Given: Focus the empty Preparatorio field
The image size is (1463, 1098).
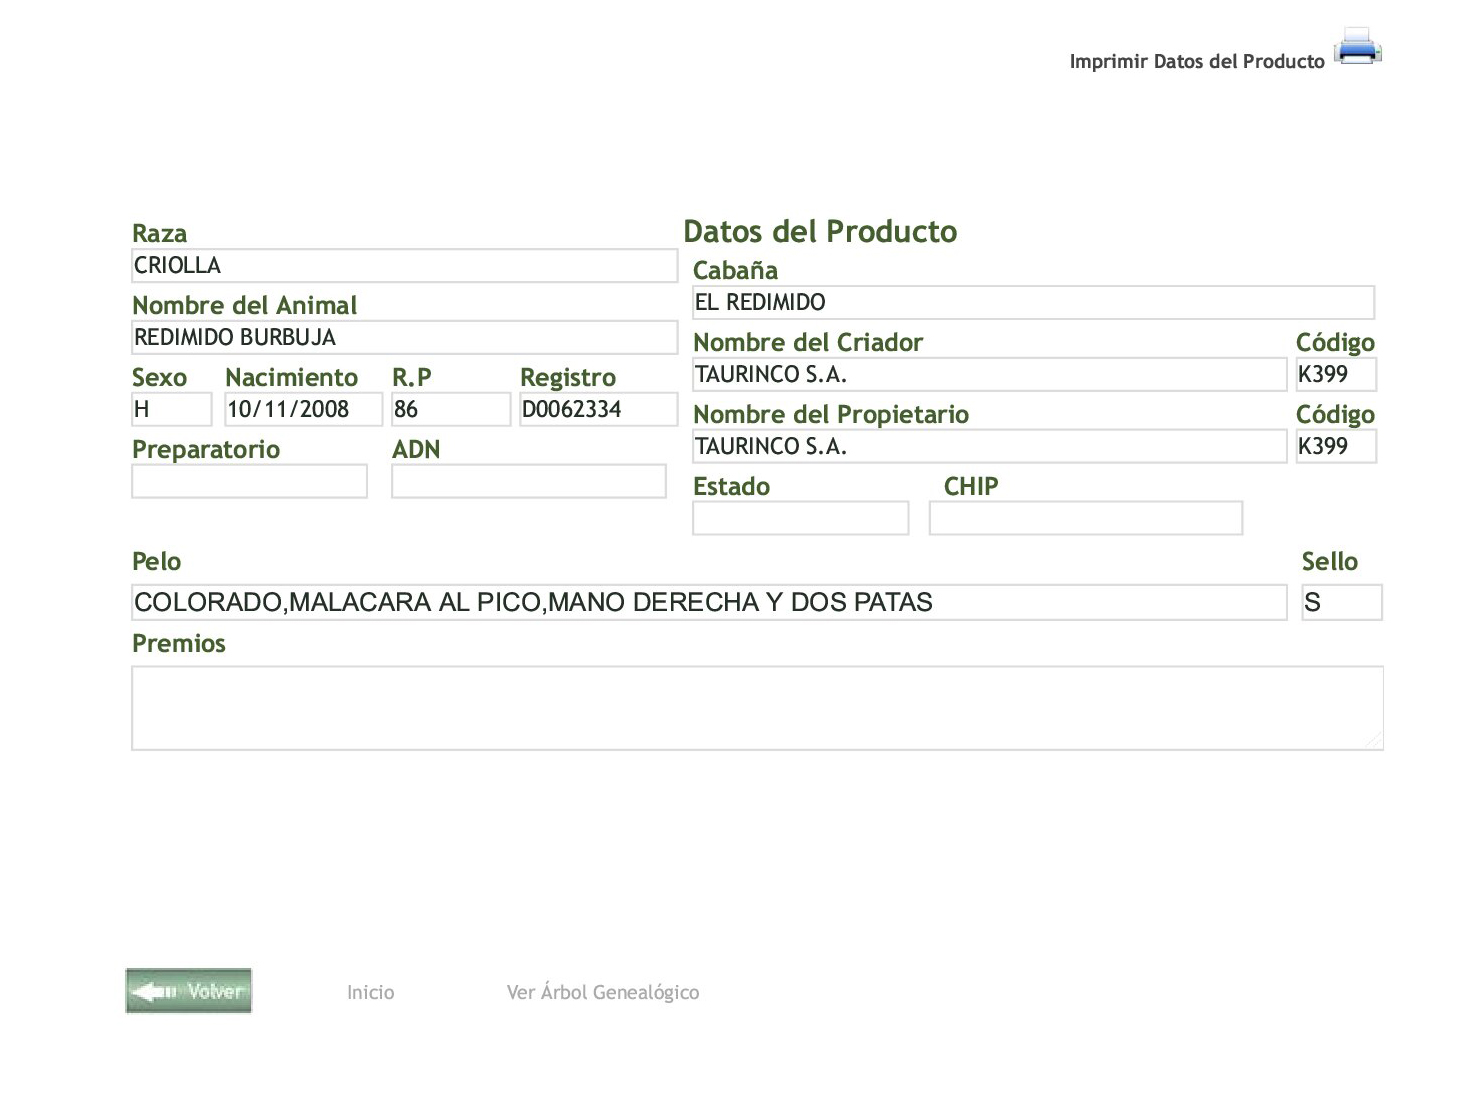Looking at the screenshot, I should coord(249,481).
